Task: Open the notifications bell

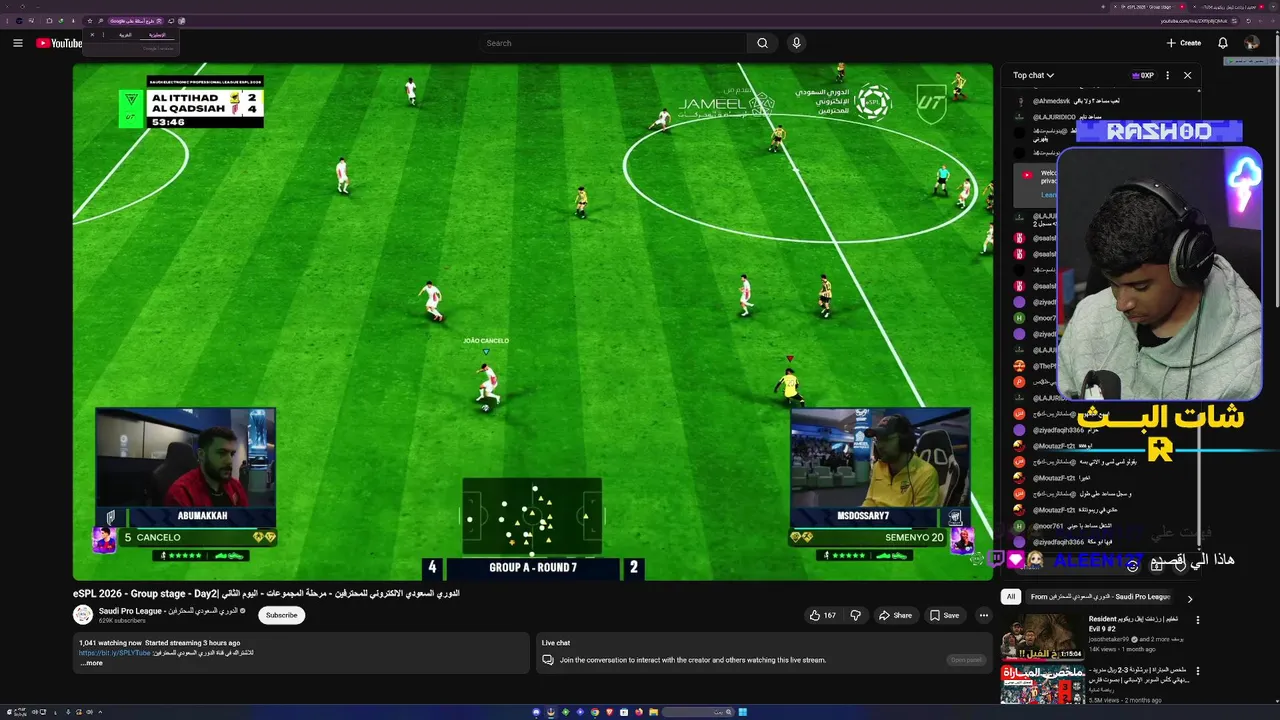Action: coord(1222,43)
